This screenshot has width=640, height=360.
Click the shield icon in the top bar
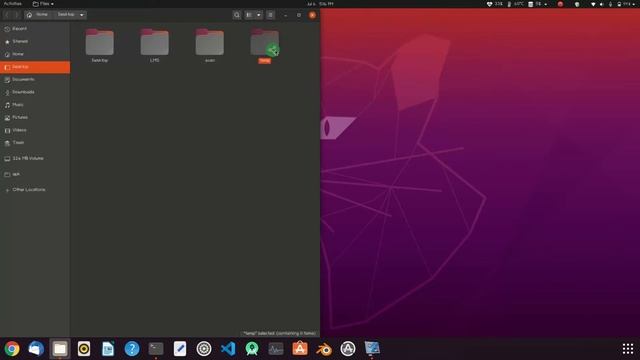pyautogui.click(x=577, y=4)
